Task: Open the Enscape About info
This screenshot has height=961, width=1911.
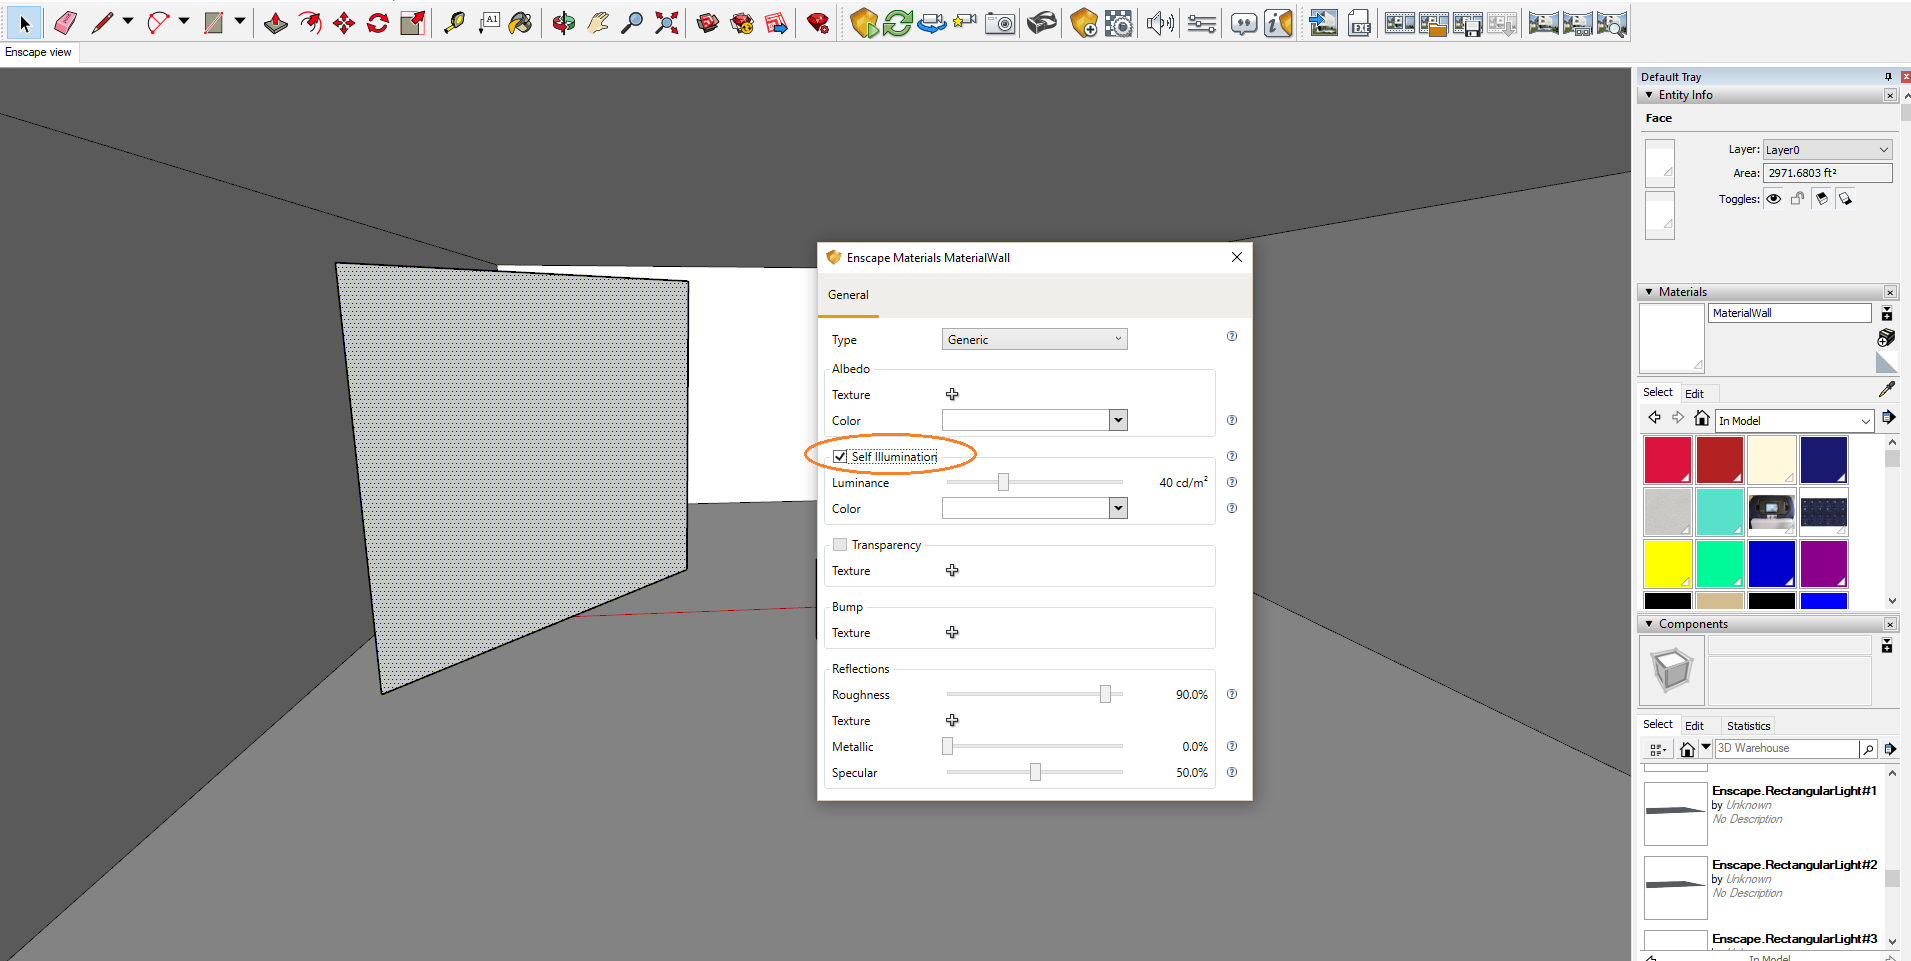Action: pos(1278,23)
